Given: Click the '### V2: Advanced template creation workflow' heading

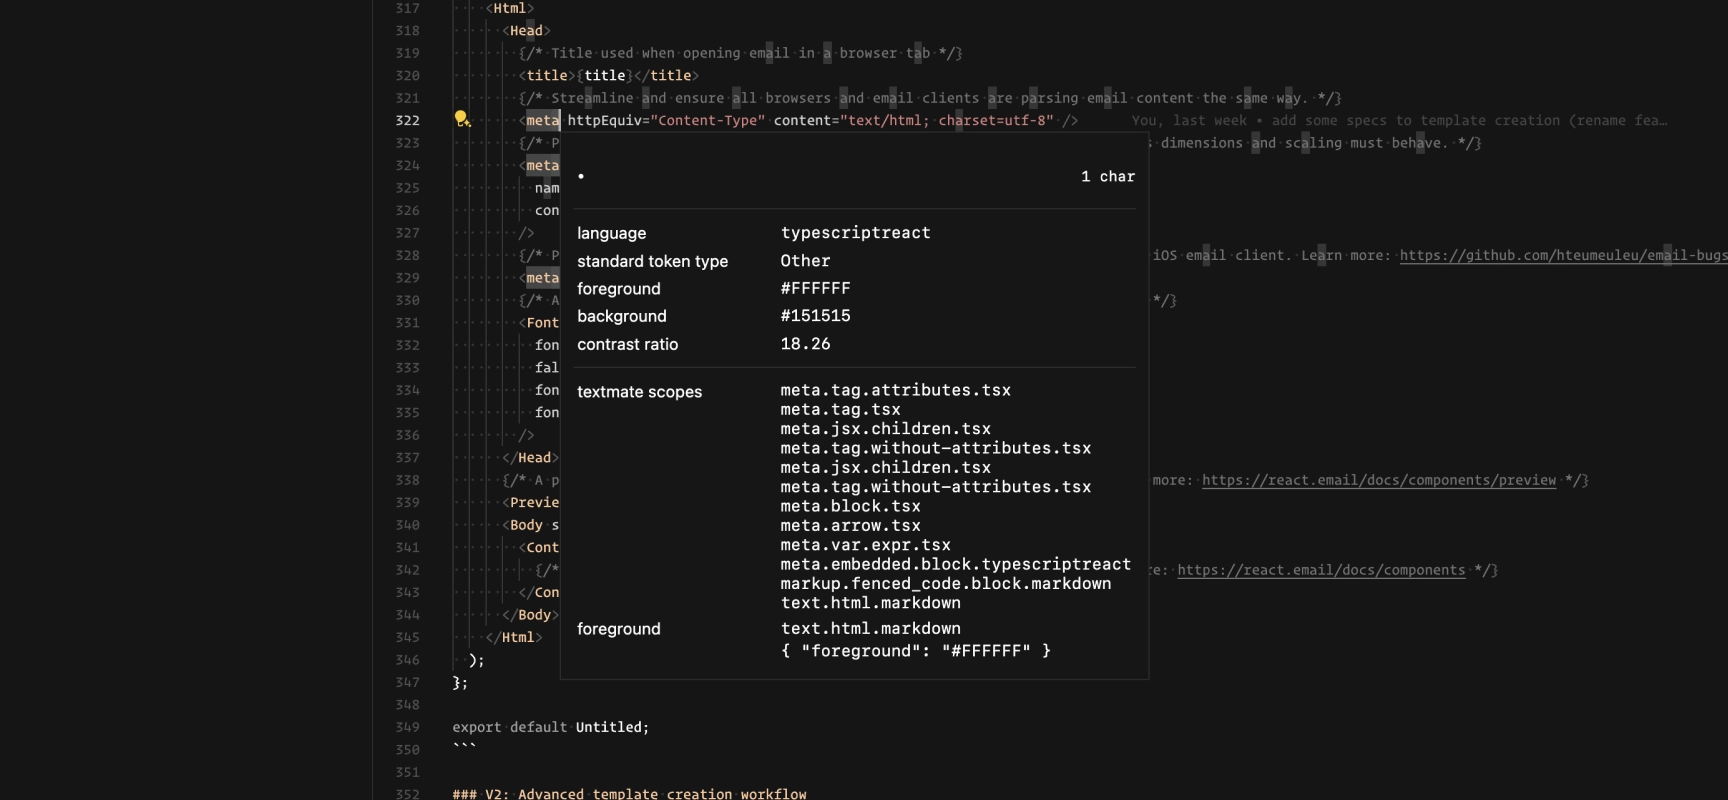Looking at the screenshot, I should click(629, 794).
